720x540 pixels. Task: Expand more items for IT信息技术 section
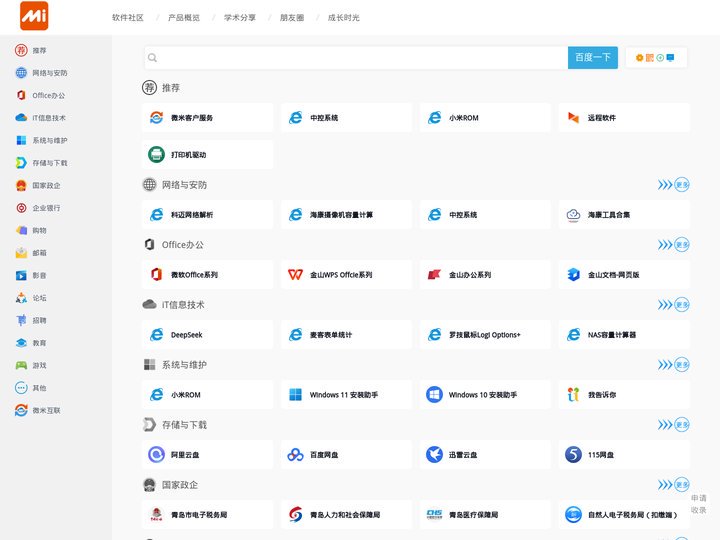(x=673, y=304)
